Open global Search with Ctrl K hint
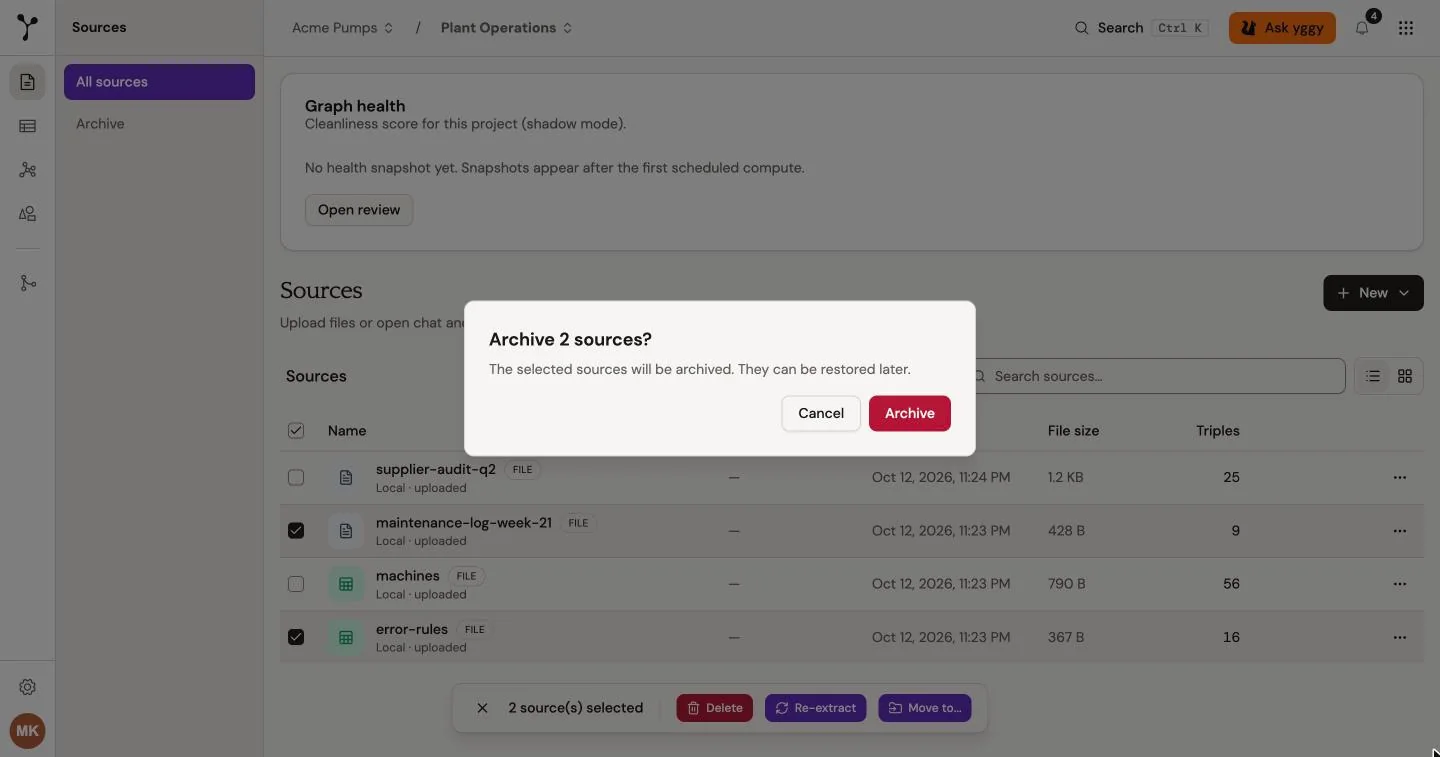The width and height of the screenshot is (1440, 757). (1141, 28)
